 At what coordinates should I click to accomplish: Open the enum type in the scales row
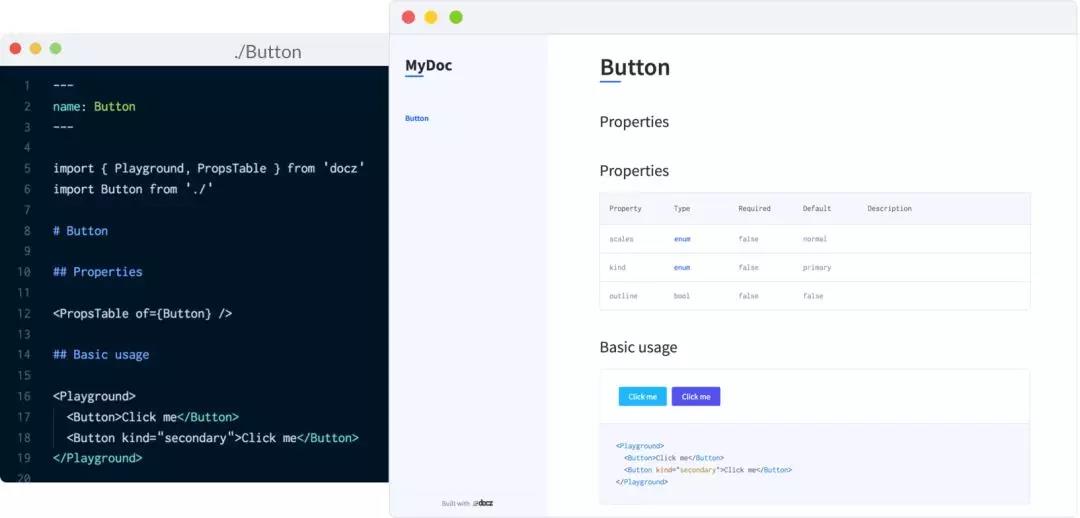pos(682,239)
